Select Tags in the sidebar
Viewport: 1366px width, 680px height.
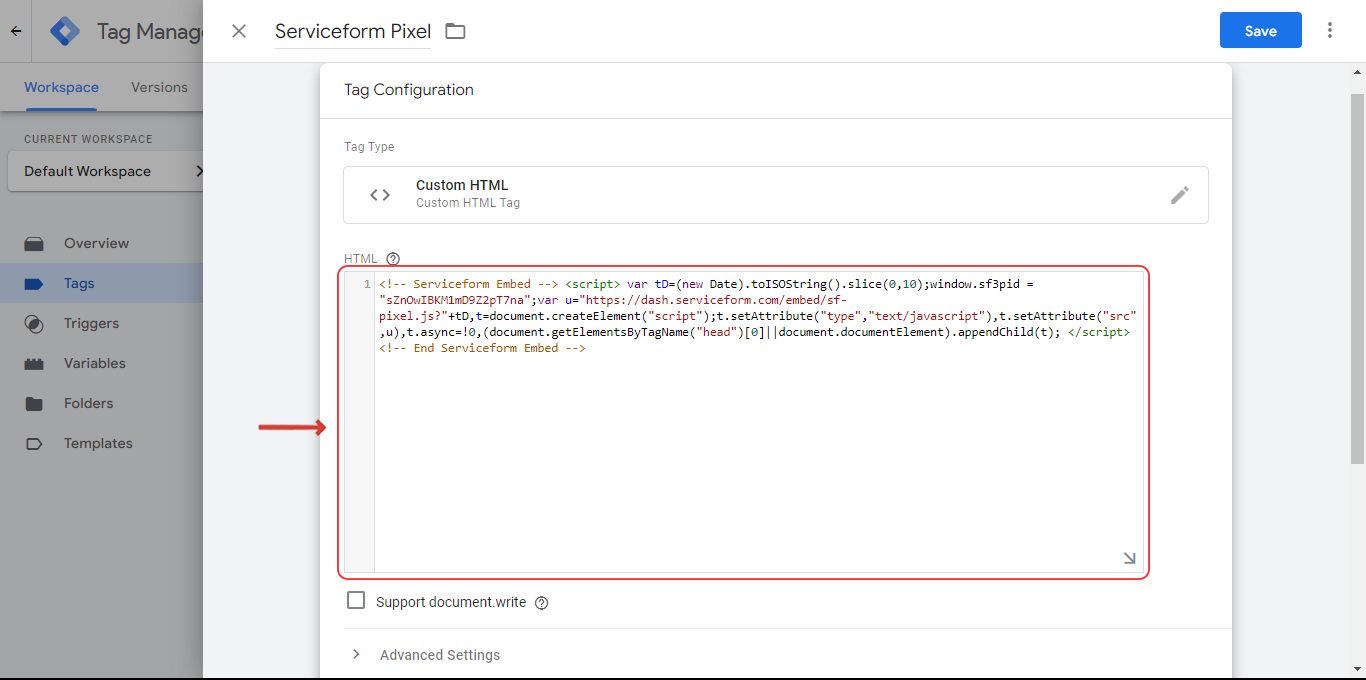pos(101,283)
